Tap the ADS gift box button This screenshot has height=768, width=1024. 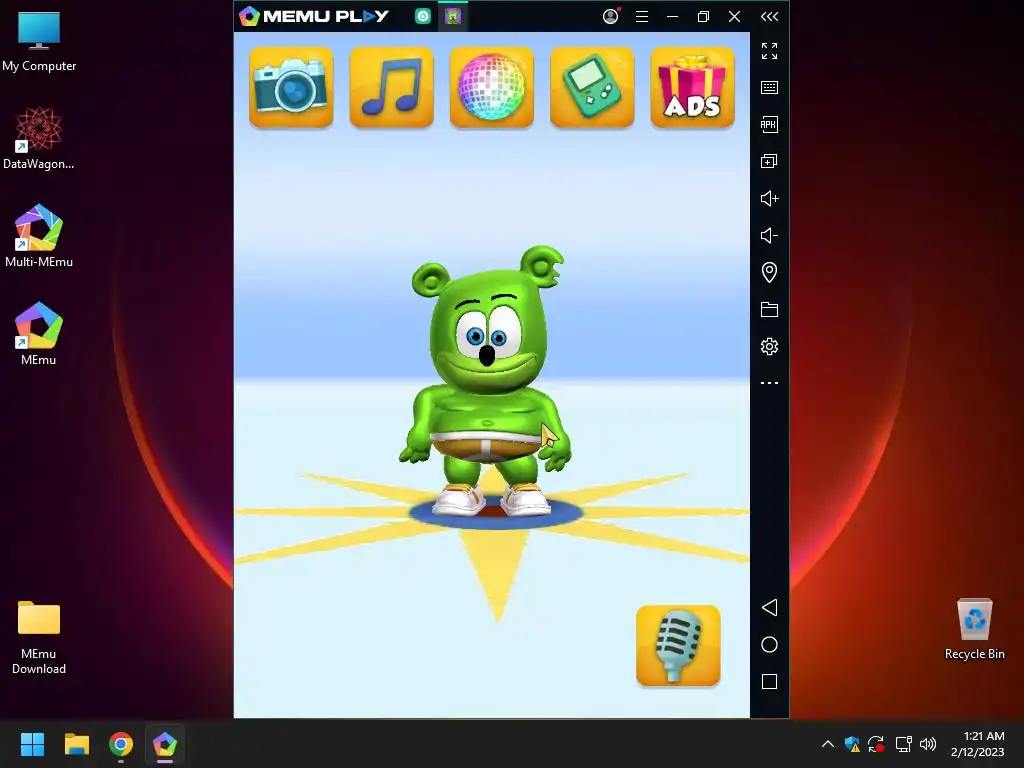692,87
